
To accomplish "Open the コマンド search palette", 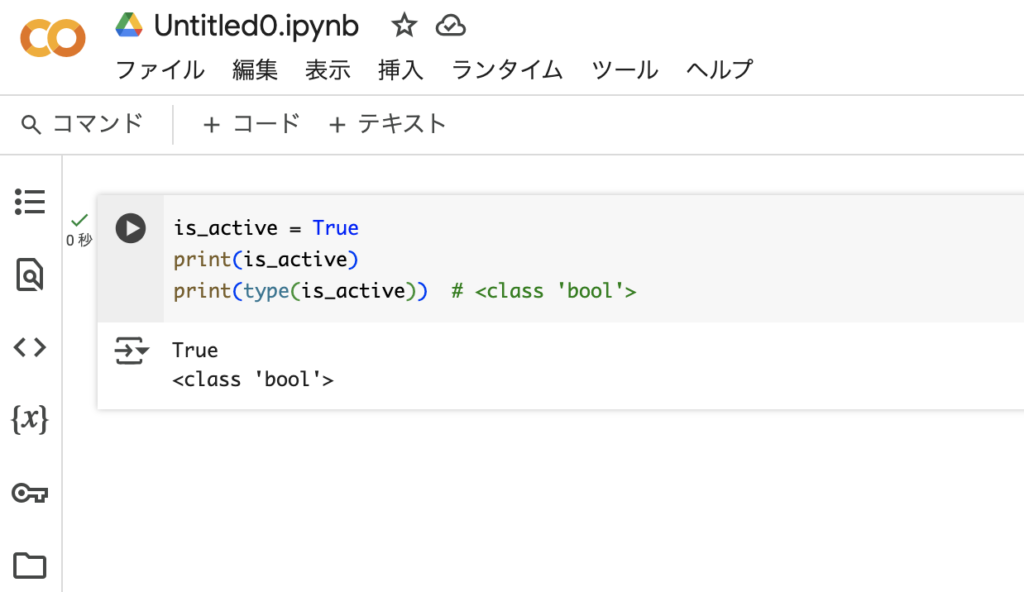I will coord(82,123).
